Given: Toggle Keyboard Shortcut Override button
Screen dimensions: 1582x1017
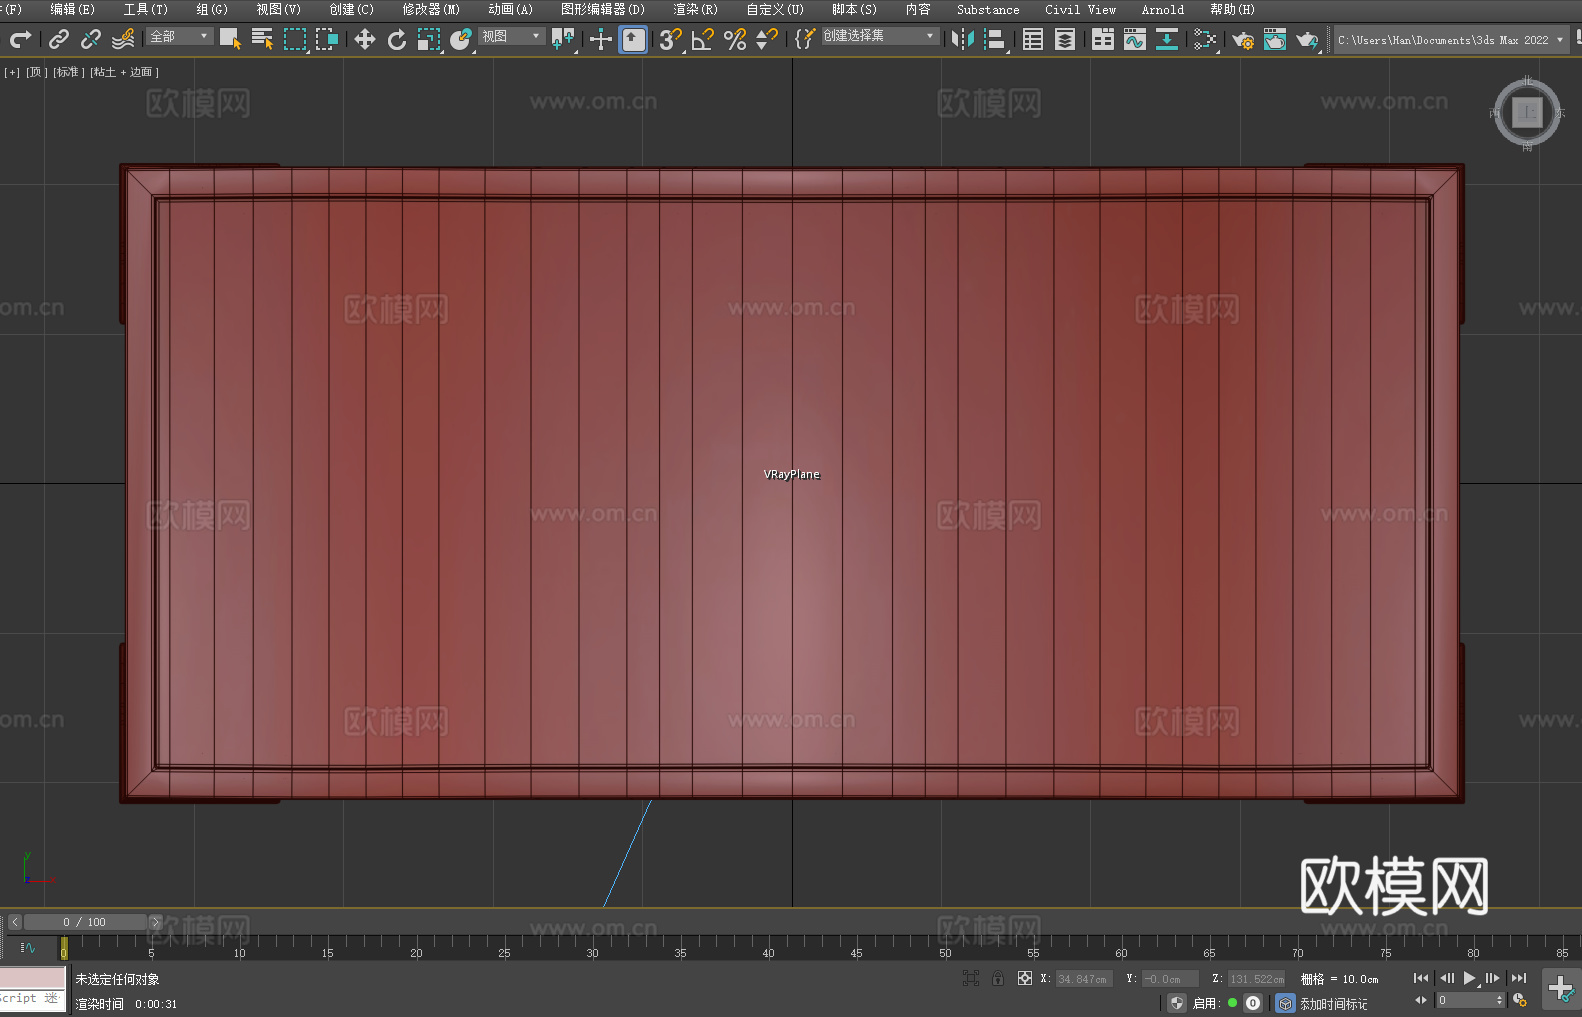Looking at the screenshot, I should 633,39.
